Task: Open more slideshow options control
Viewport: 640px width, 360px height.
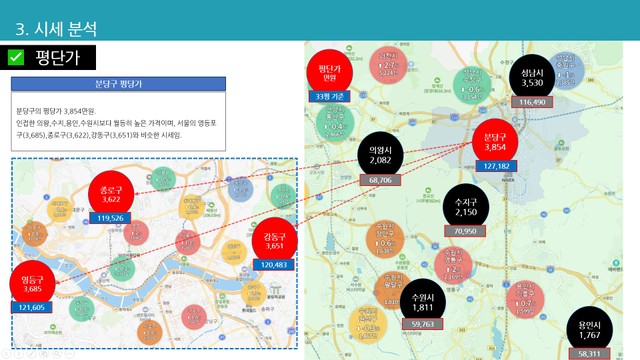Action: pos(69,353)
